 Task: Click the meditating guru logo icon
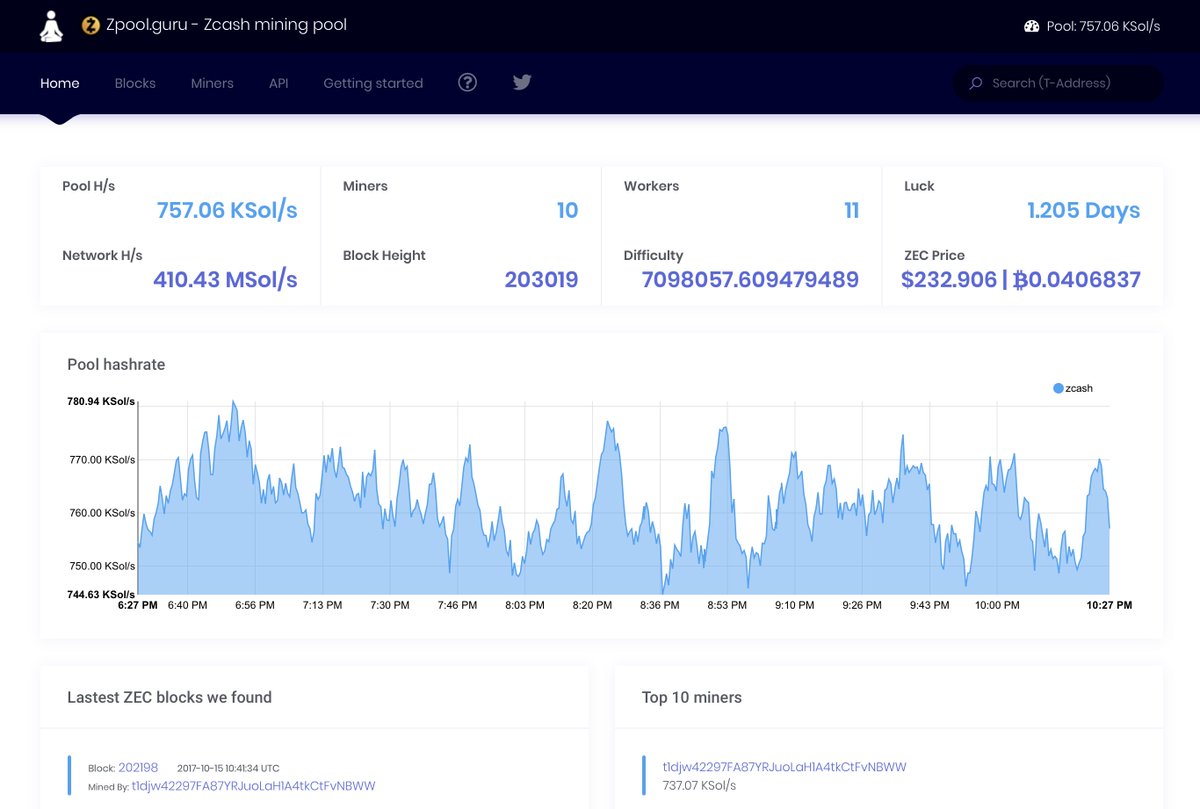click(x=51, y=26)
